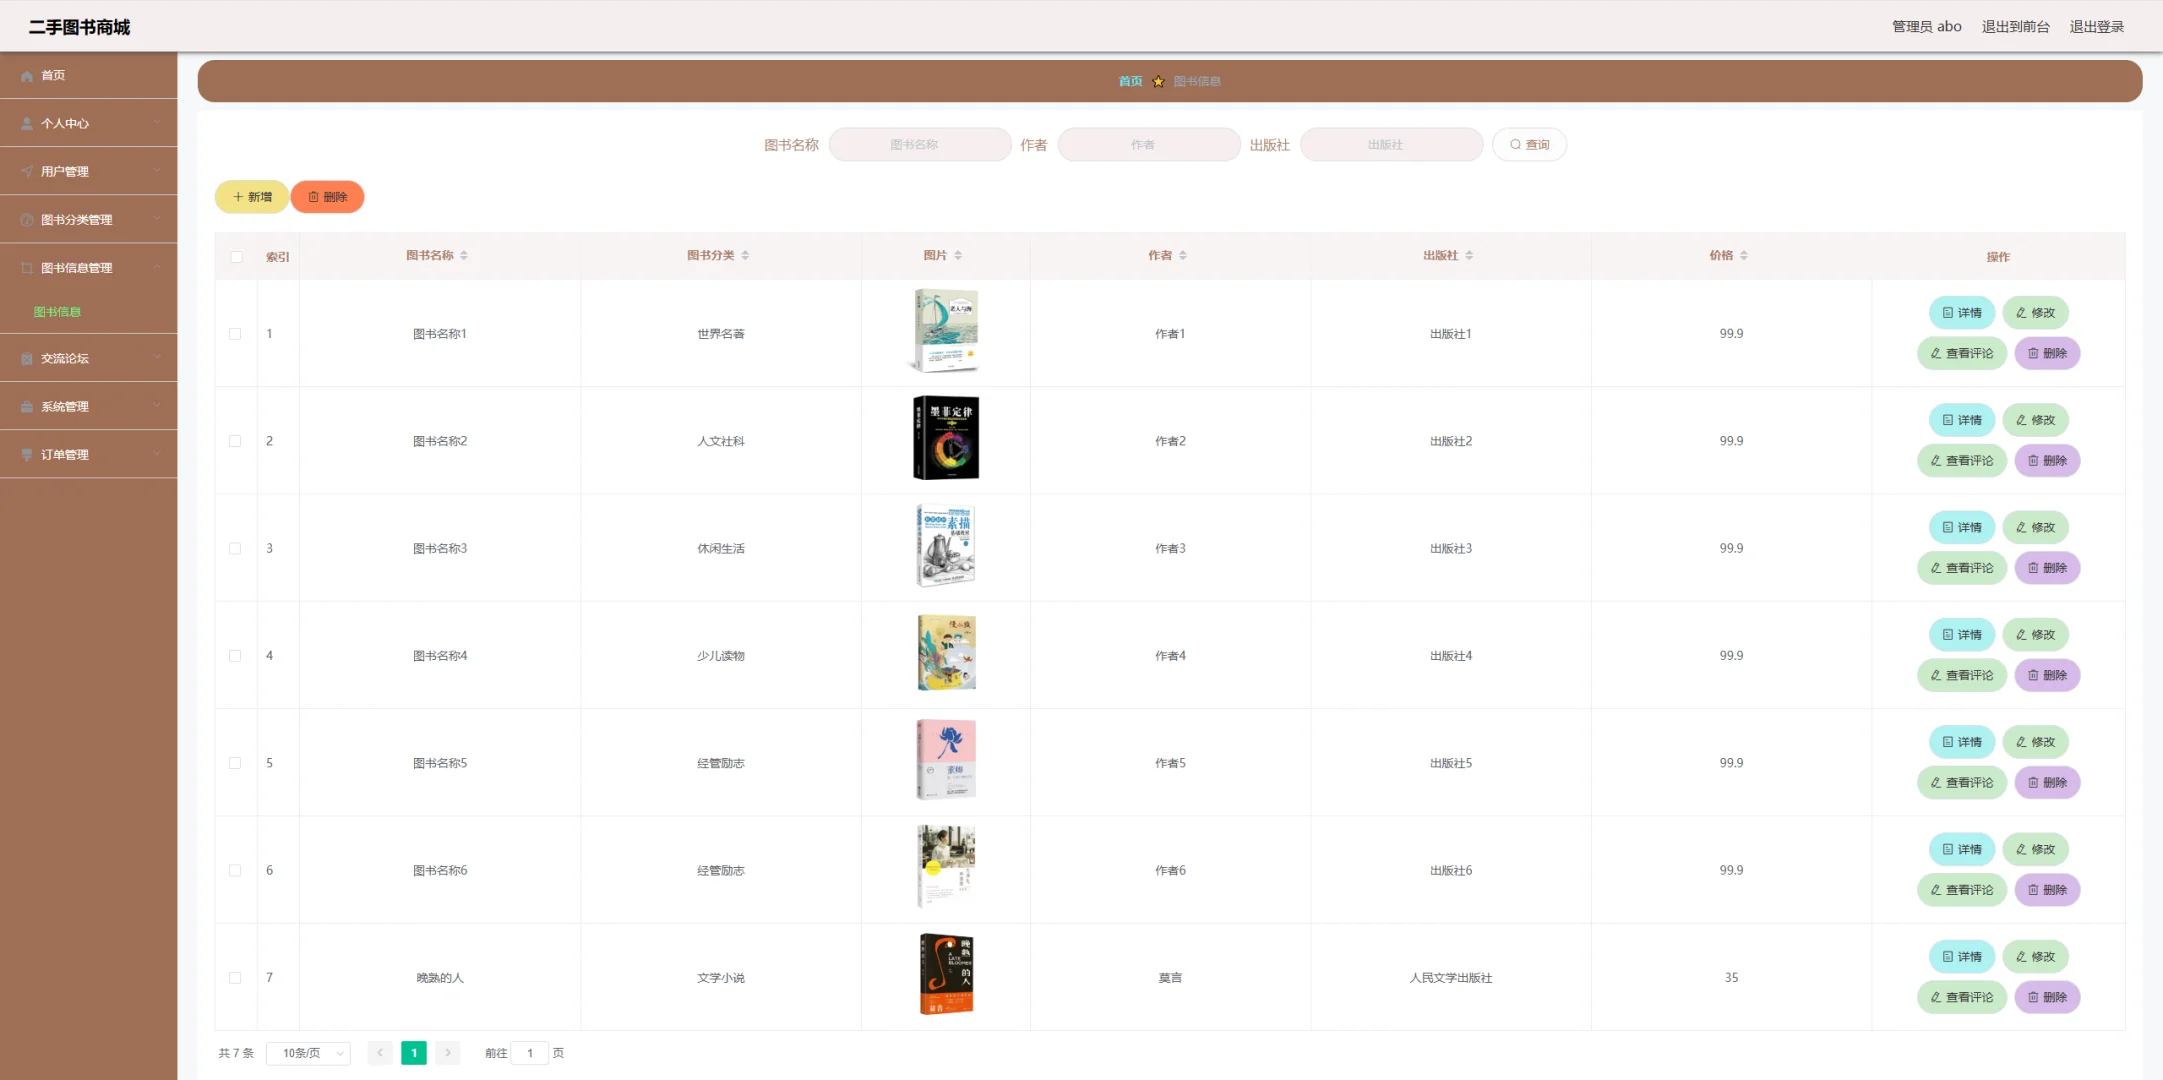Click 查看评论 for 图书名称2
Screen dimensions: 2163x1080
(1961, 461)
